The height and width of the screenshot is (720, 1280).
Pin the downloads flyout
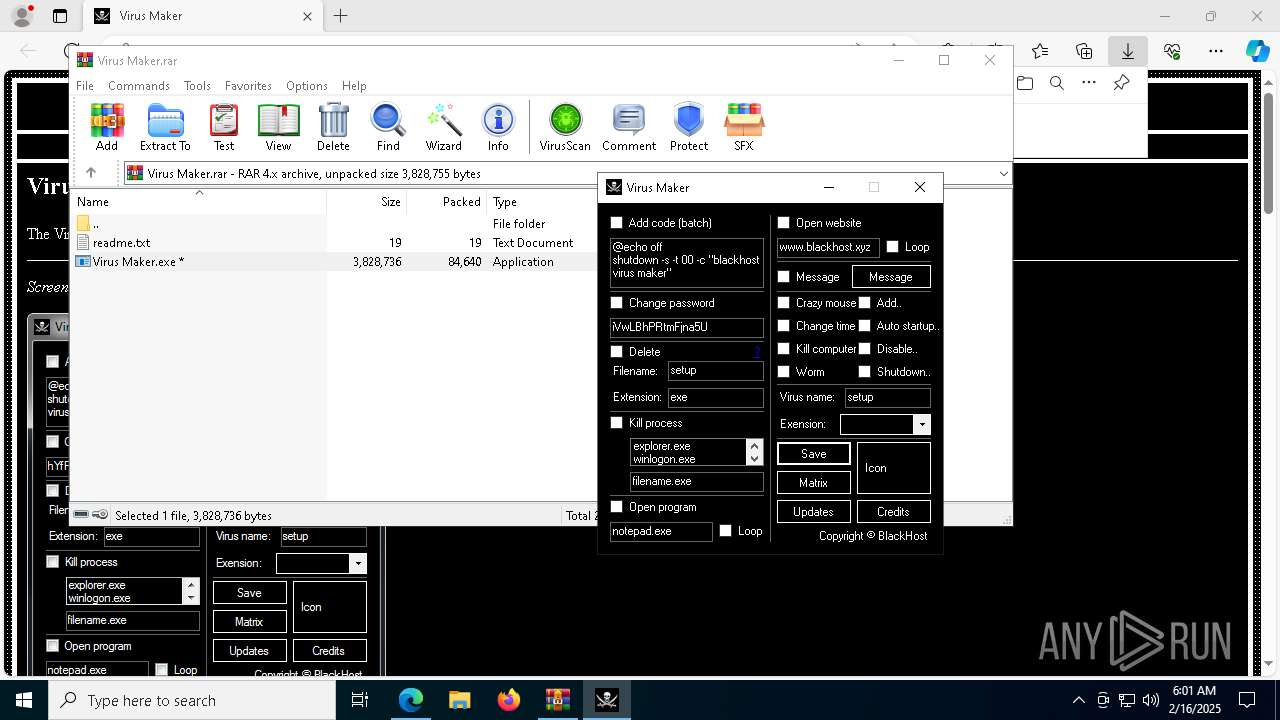click(x=1122, y=83)
